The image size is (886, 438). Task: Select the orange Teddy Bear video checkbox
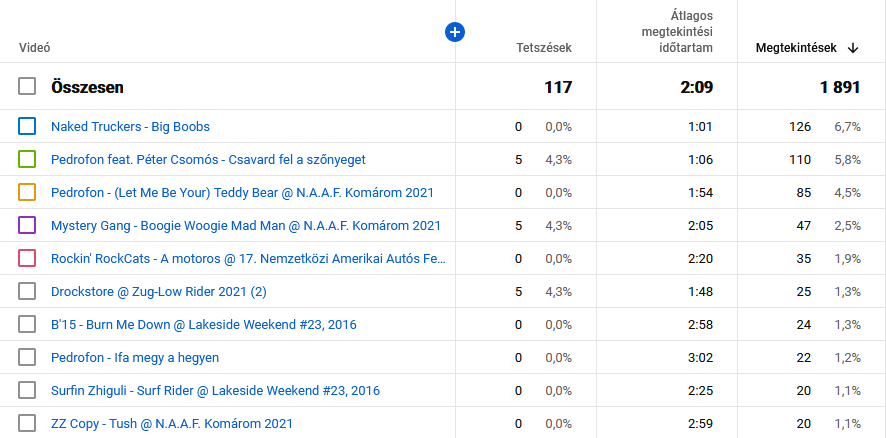click(27, 193)
